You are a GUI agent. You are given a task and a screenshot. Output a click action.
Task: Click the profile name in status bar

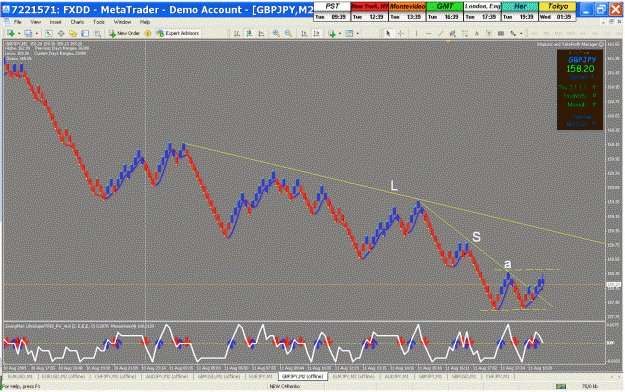[x=285, y=386]
